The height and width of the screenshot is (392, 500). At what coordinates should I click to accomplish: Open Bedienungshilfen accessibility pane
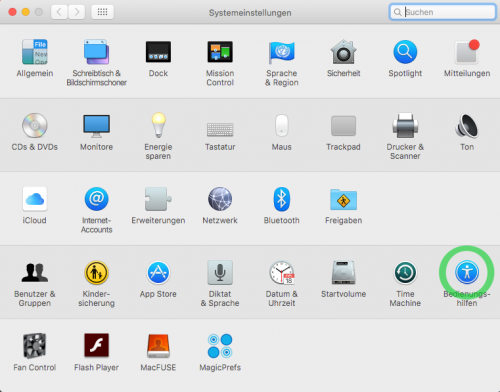(467, 272)
